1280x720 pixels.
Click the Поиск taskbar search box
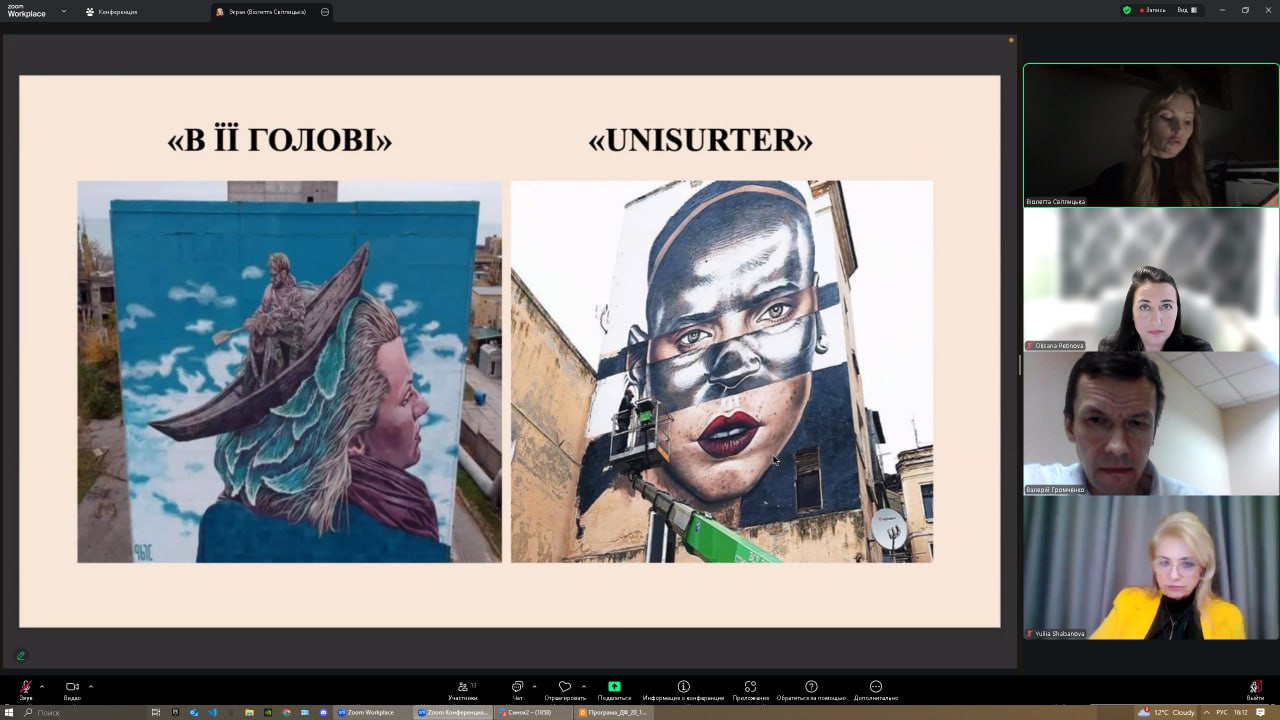point(80,712)
